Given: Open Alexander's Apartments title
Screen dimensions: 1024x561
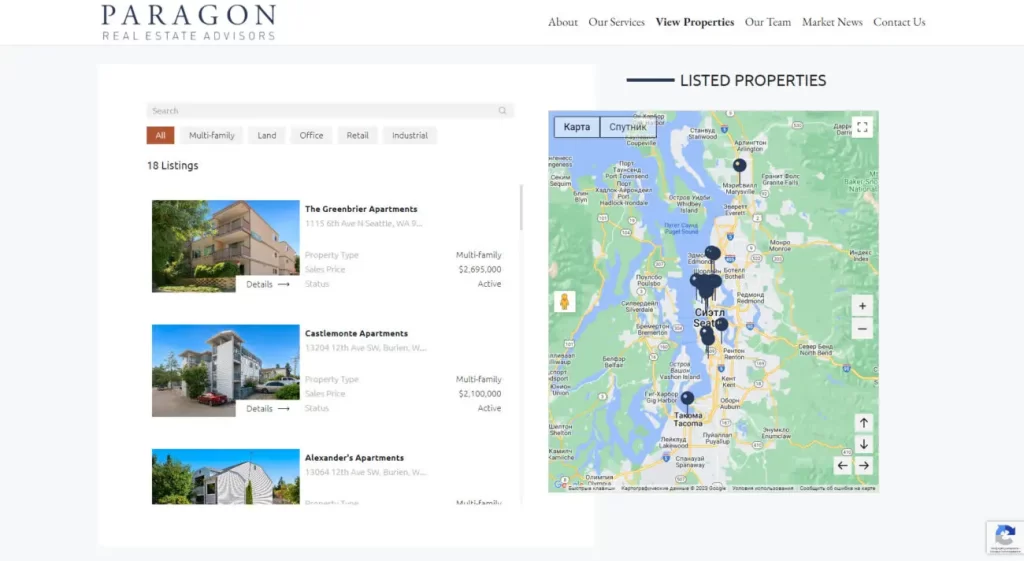Looking at the screenshot, I should (354, 458).
